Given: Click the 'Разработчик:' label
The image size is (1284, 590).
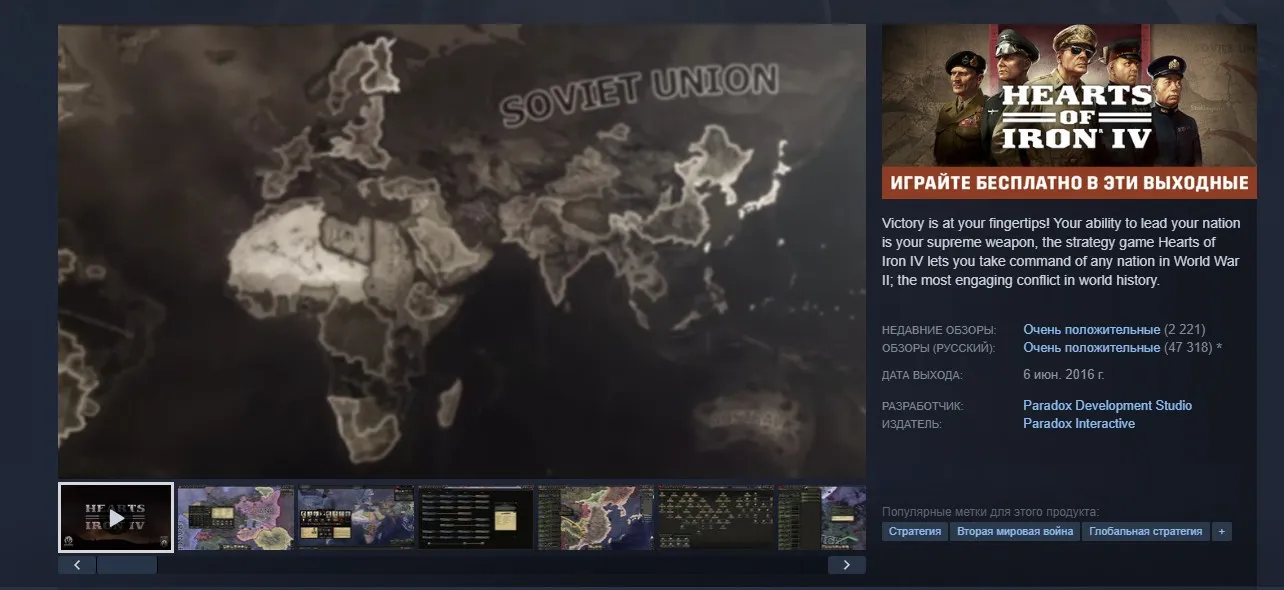Looking at the screenshot, I should pos(922,406).
